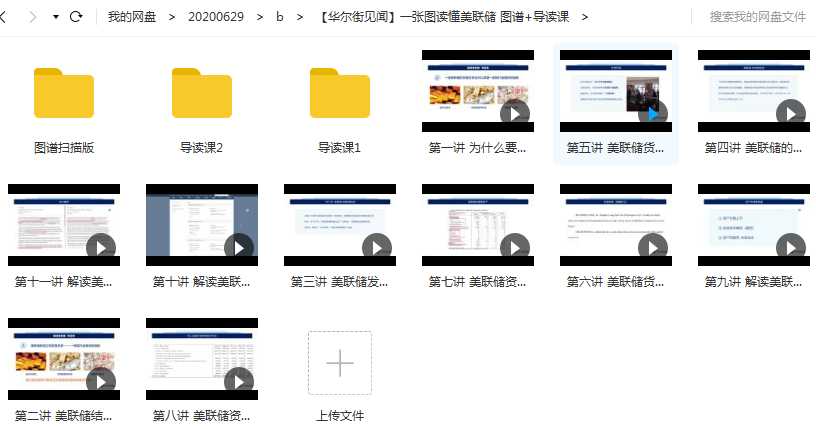Viewport: 816px width, 429px height.
Task: Expand chevron after 我的网盘 breadcrumb
Action: [x=172, y=17]
